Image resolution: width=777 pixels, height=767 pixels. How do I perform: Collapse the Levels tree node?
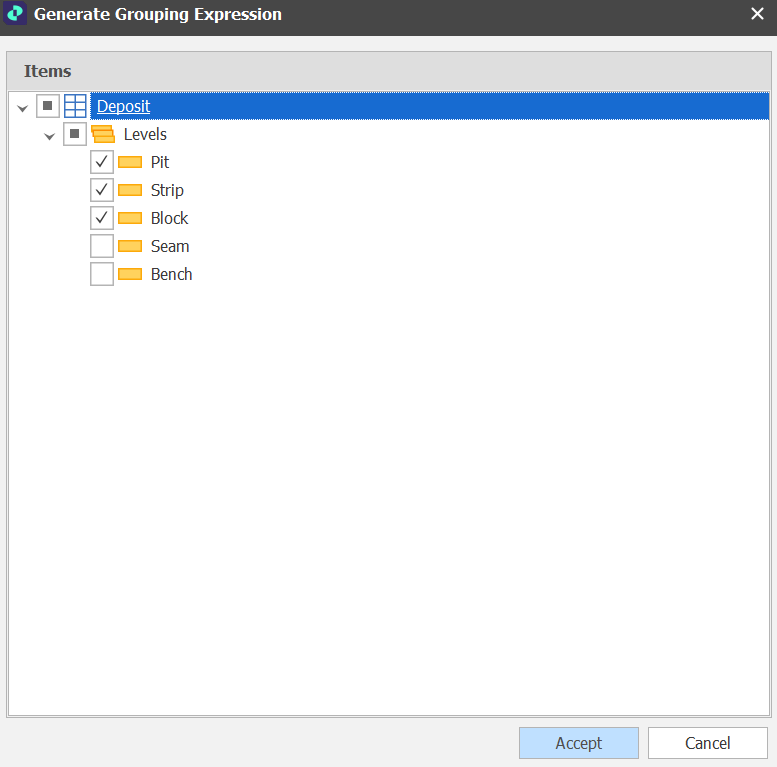pos(49,135)
